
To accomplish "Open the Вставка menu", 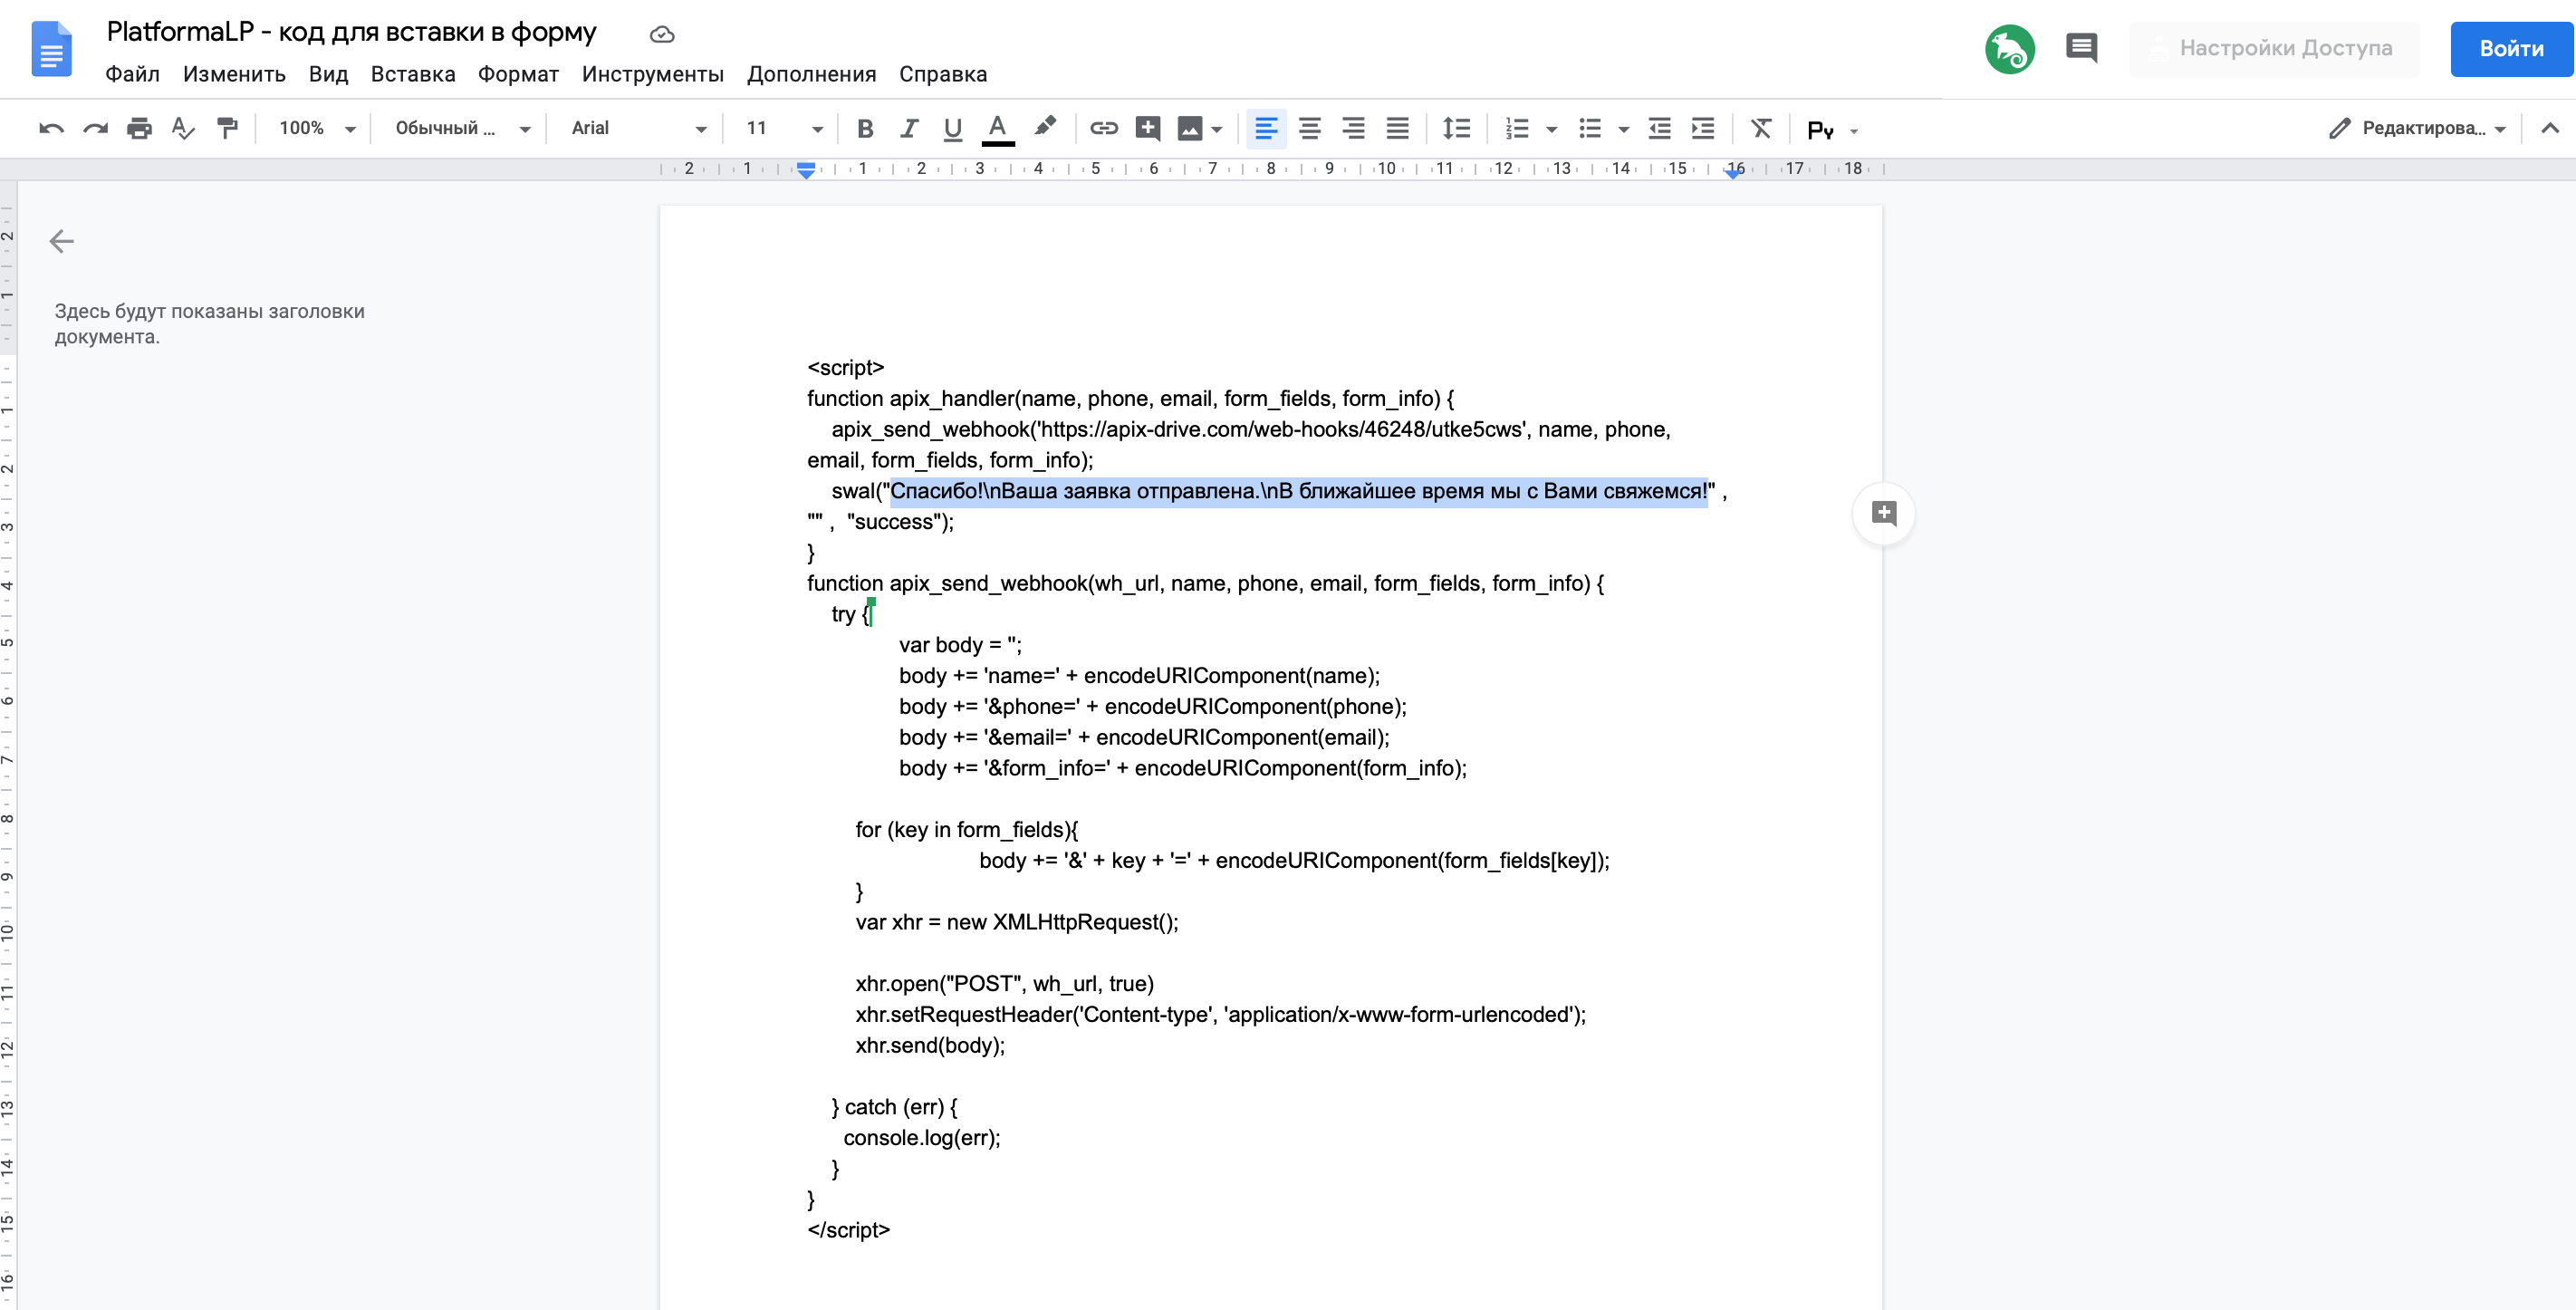I will coord(412,74).
